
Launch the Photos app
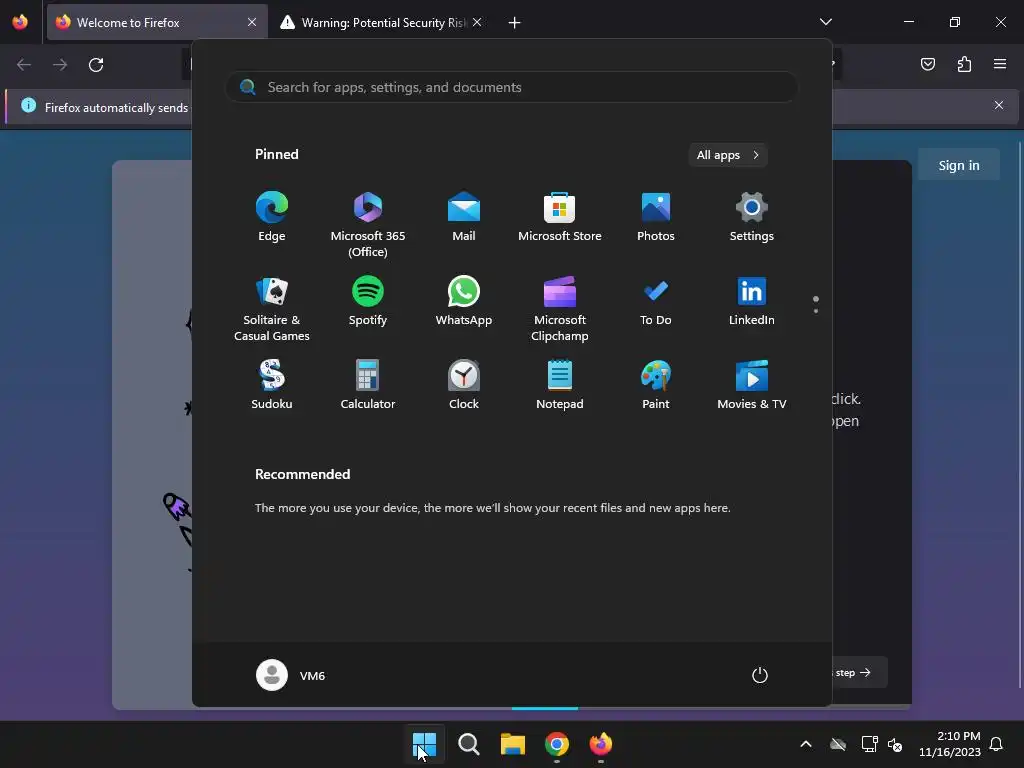(656, 217)
